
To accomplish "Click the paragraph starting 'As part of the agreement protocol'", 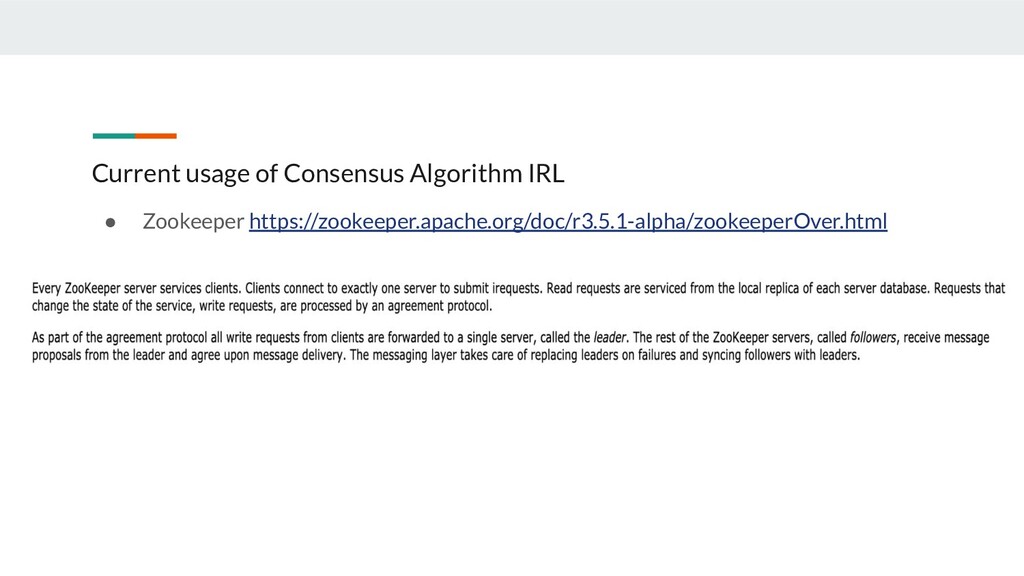I will [511, 346].
